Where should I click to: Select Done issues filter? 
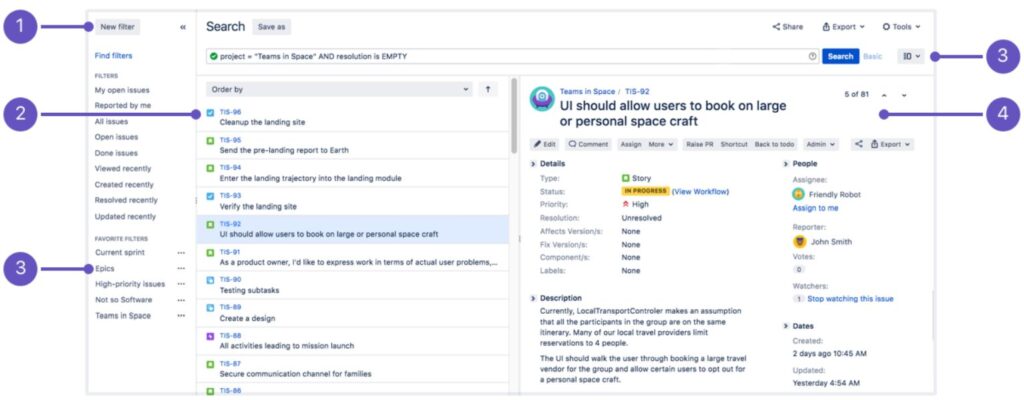click(x=116, y=153)
